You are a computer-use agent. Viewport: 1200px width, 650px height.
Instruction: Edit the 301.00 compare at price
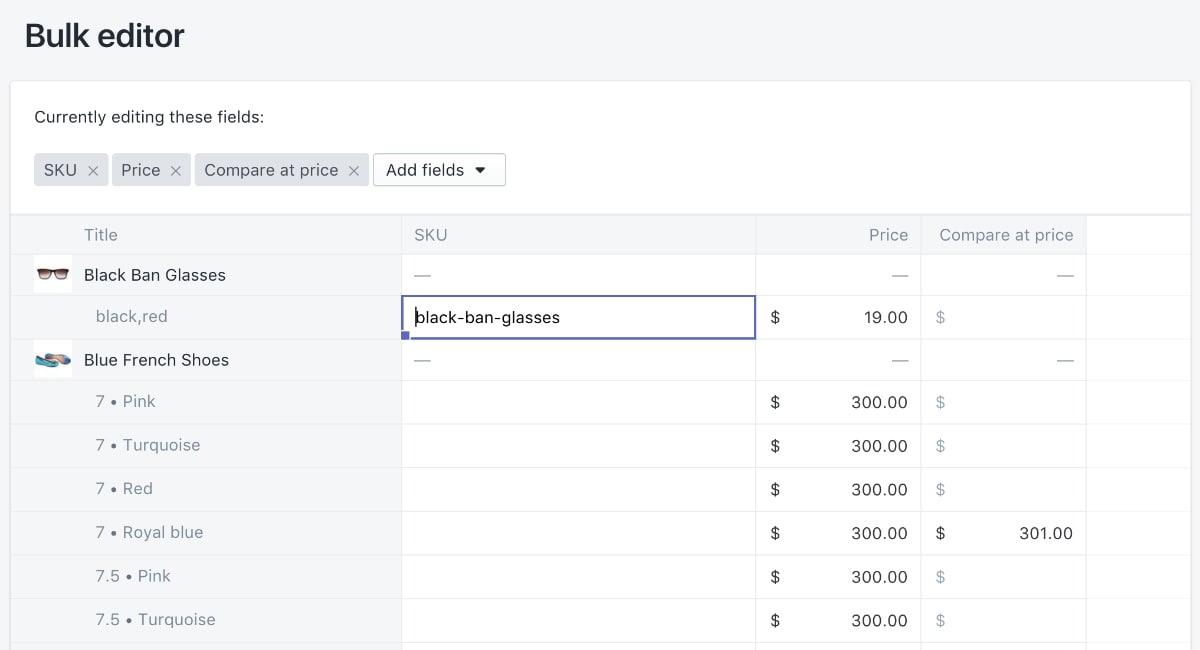pyautogui.click(x=1003, y=533)
